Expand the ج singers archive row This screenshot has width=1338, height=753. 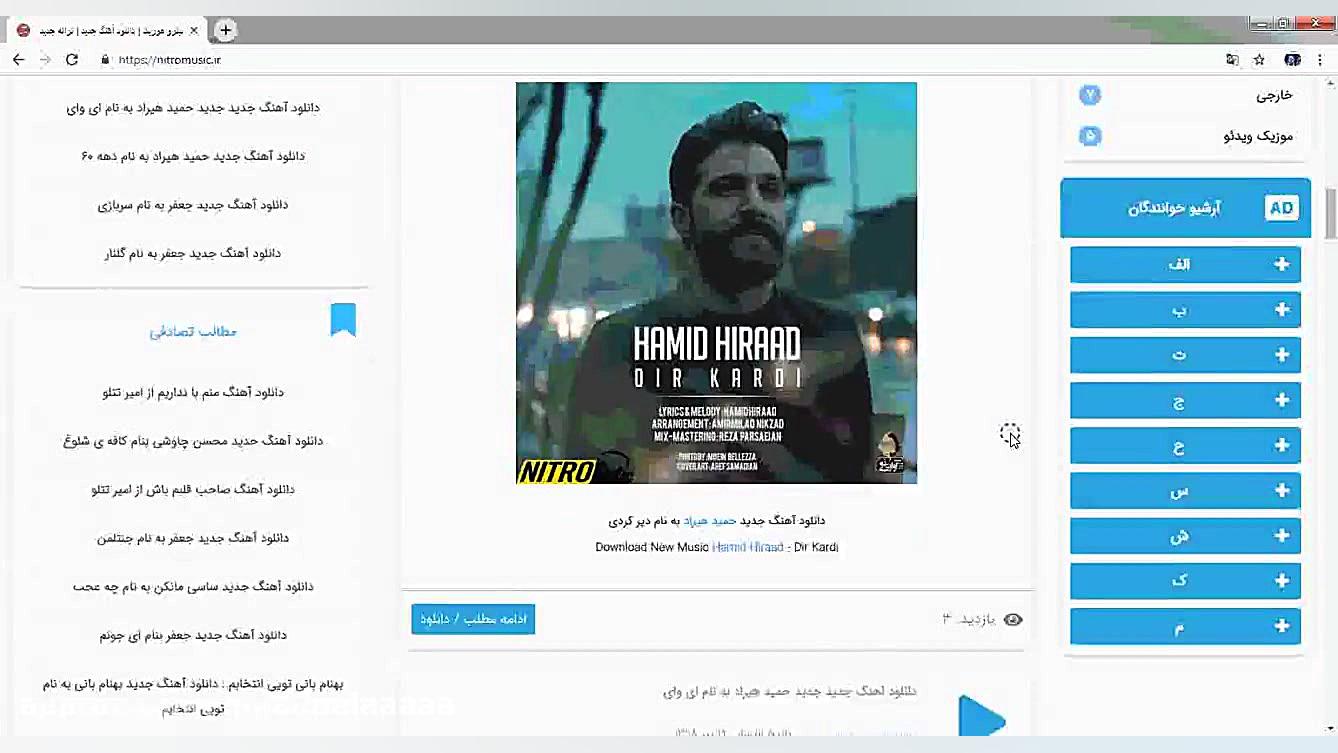(1185, 401)
